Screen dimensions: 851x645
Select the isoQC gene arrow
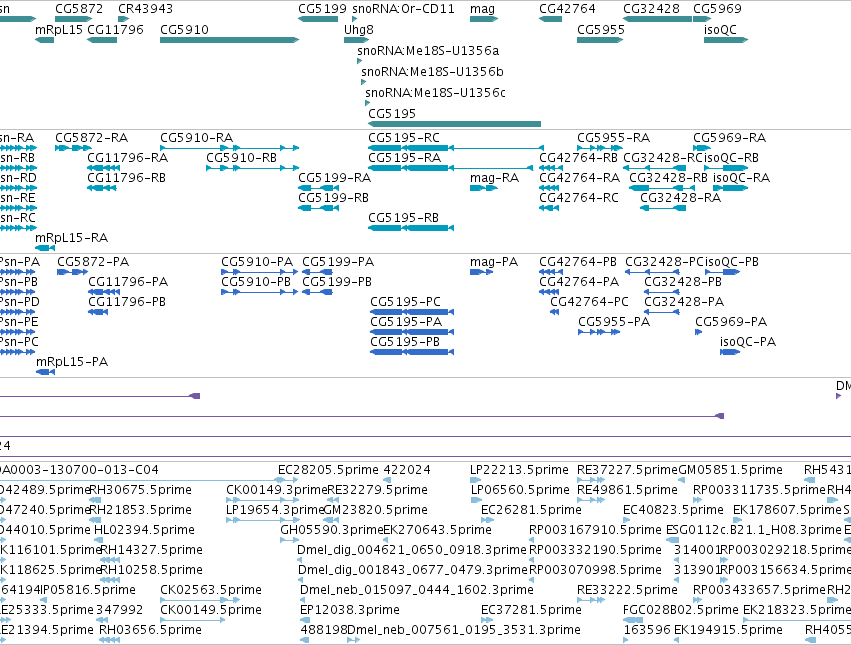726,40
